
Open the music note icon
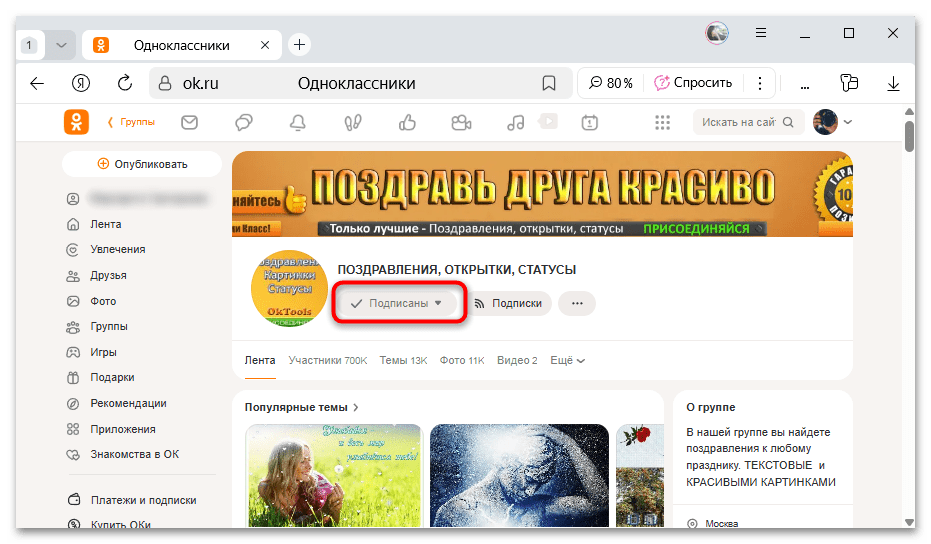point(515,122)
